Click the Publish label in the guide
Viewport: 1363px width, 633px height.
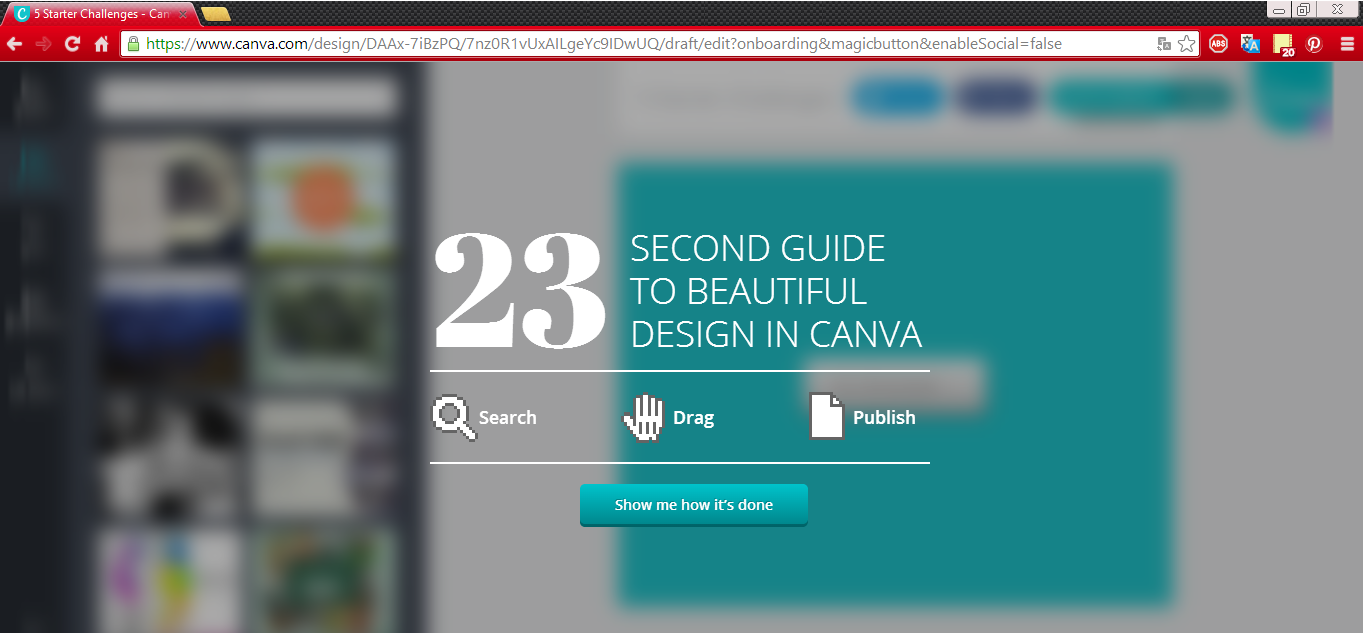[x=884, y=418]
